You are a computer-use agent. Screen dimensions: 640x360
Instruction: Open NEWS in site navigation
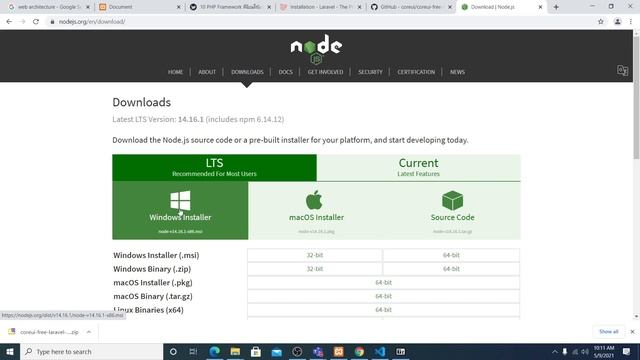pyautogui.click(x=457, y=72)
